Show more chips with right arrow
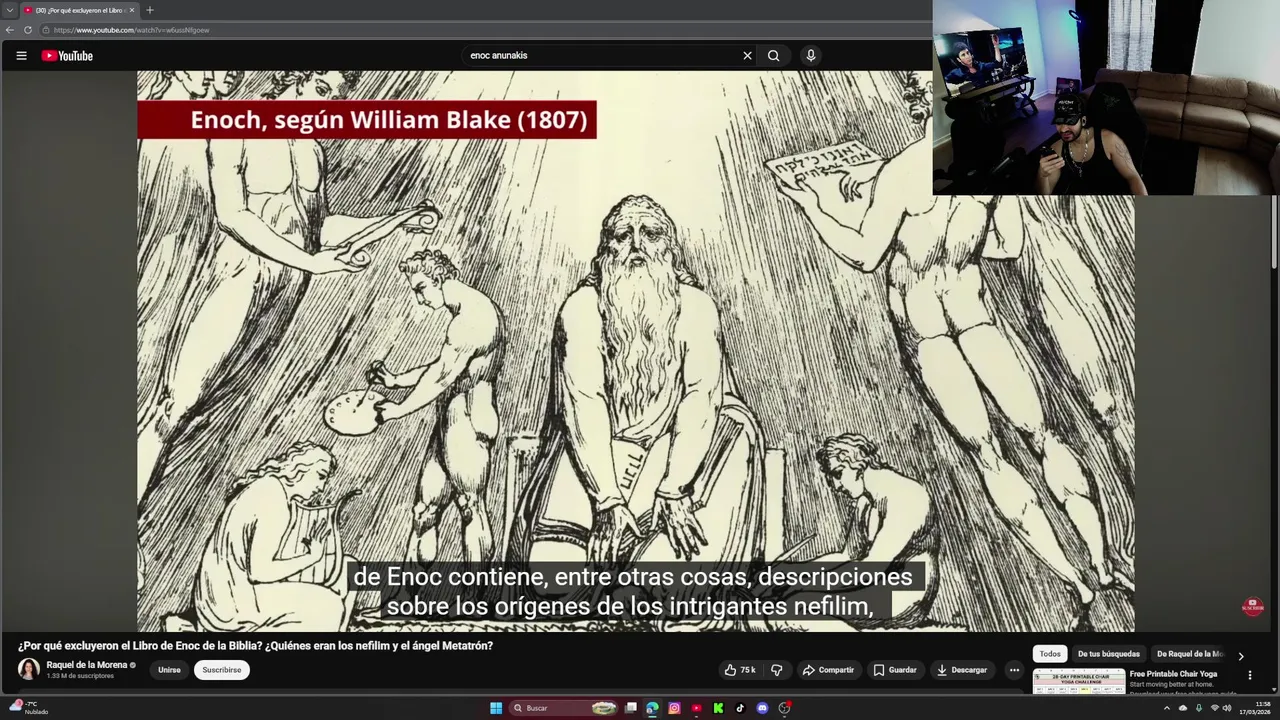The width and height of the screenshot is (1280, 720). 1241,656
